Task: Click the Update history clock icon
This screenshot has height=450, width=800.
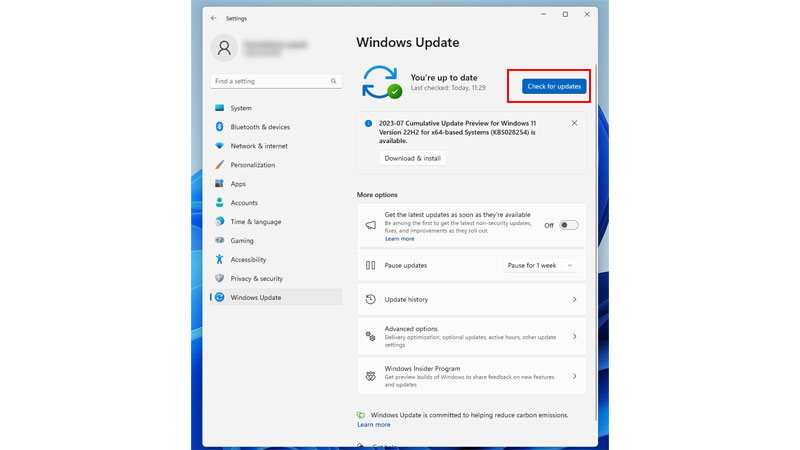Action: click(x=370, y=299)
